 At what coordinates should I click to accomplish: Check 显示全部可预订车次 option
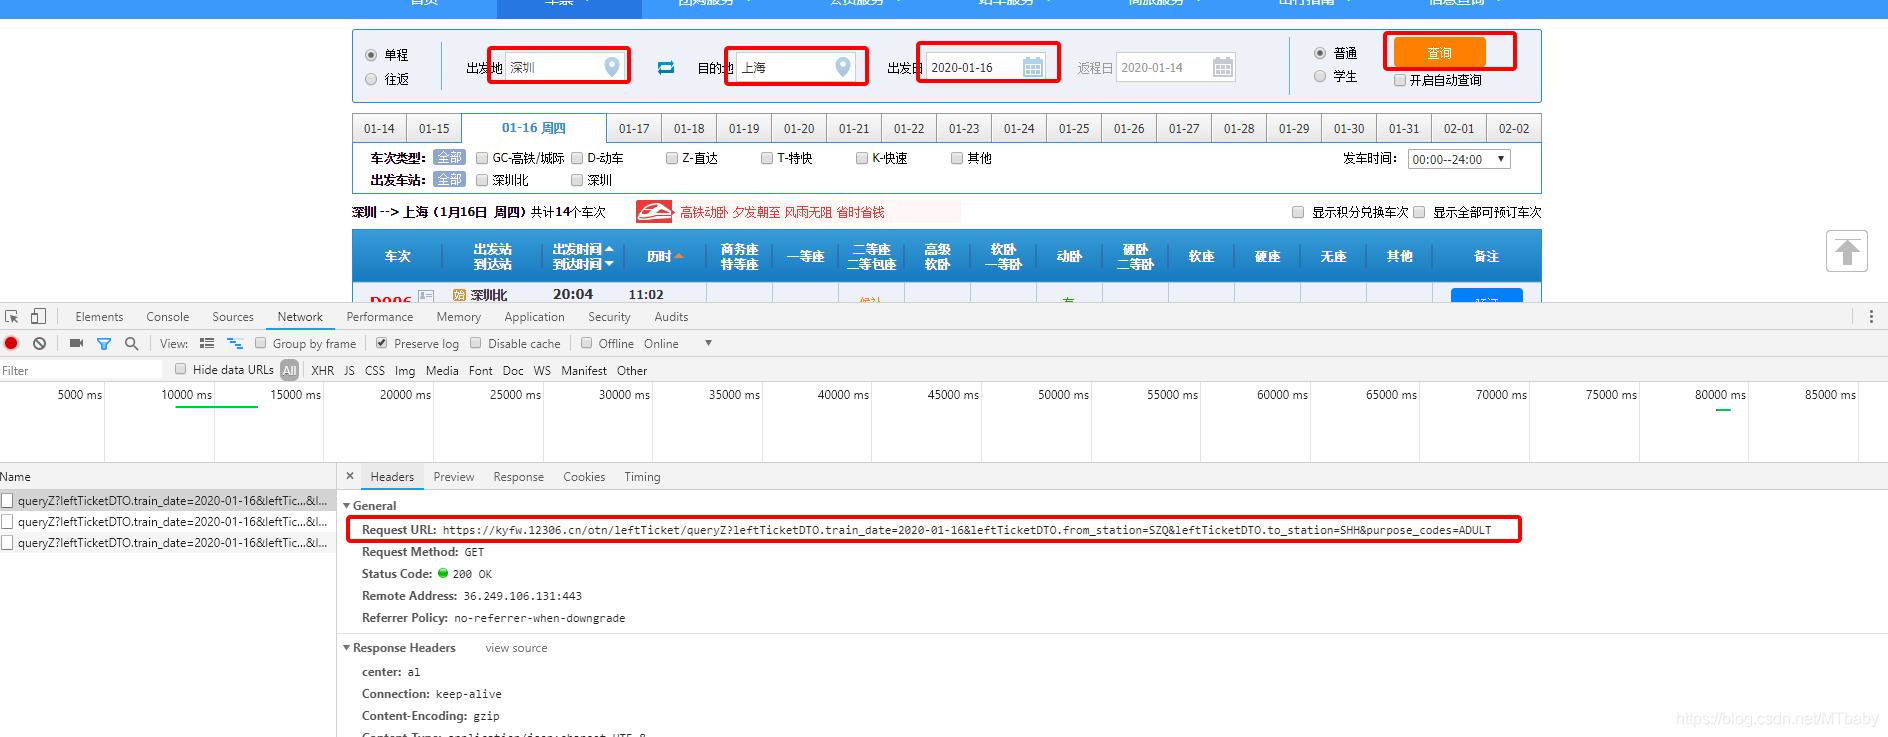point(1419,212)
